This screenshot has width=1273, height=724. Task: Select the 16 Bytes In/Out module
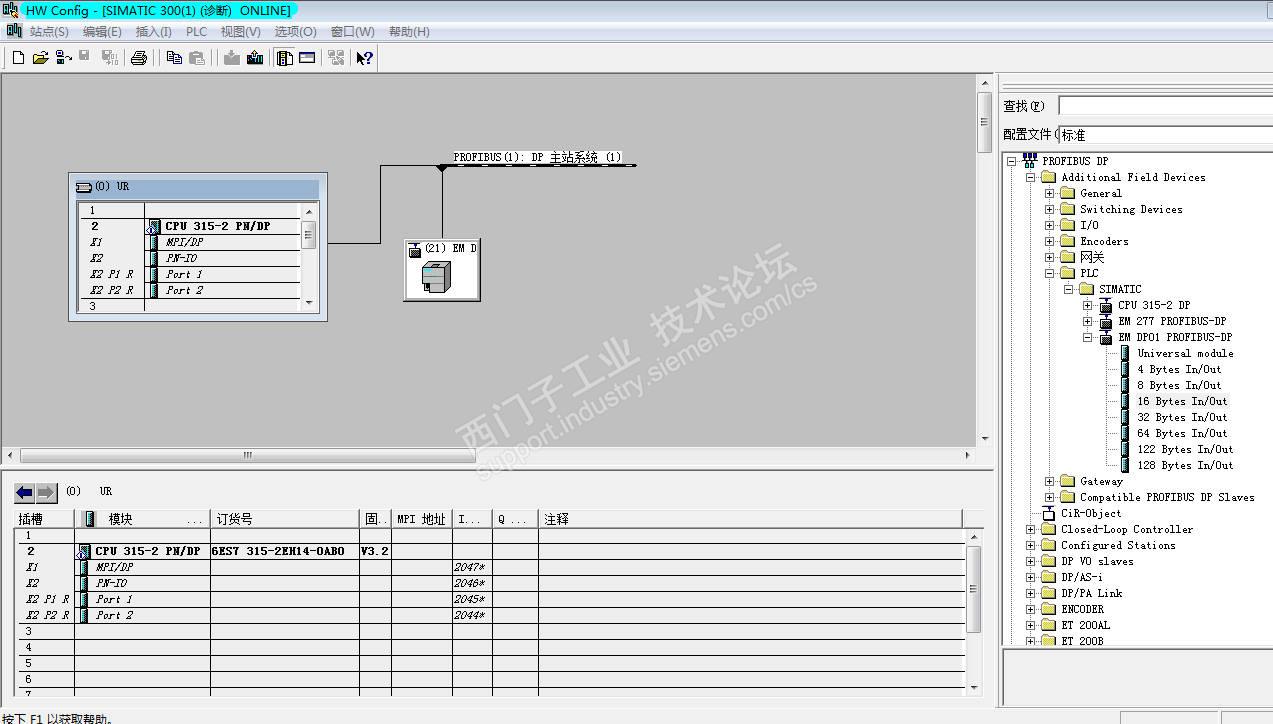[1181, 401]
